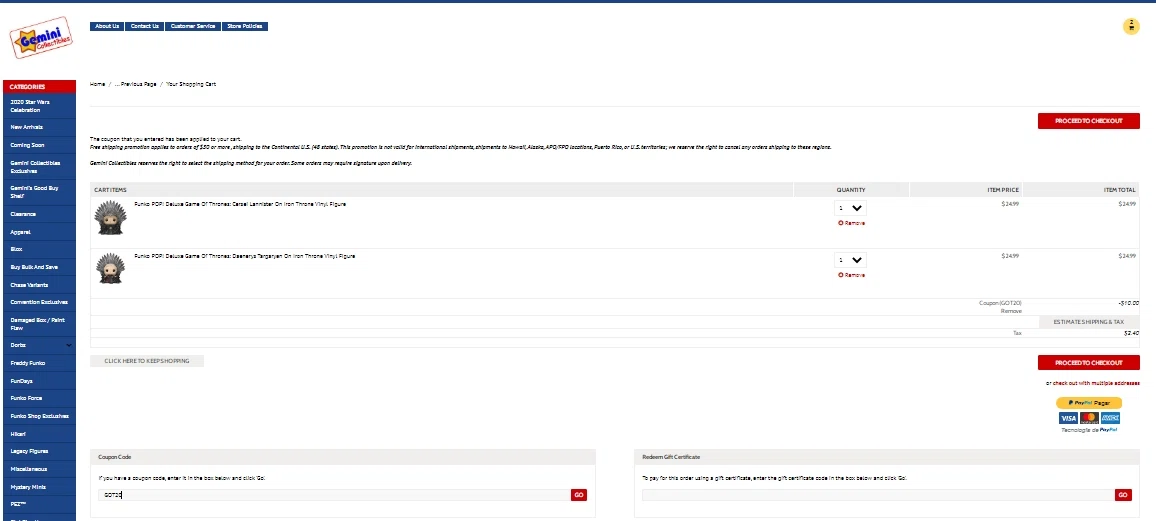Select the Clearance category

(x=39, y=214)
